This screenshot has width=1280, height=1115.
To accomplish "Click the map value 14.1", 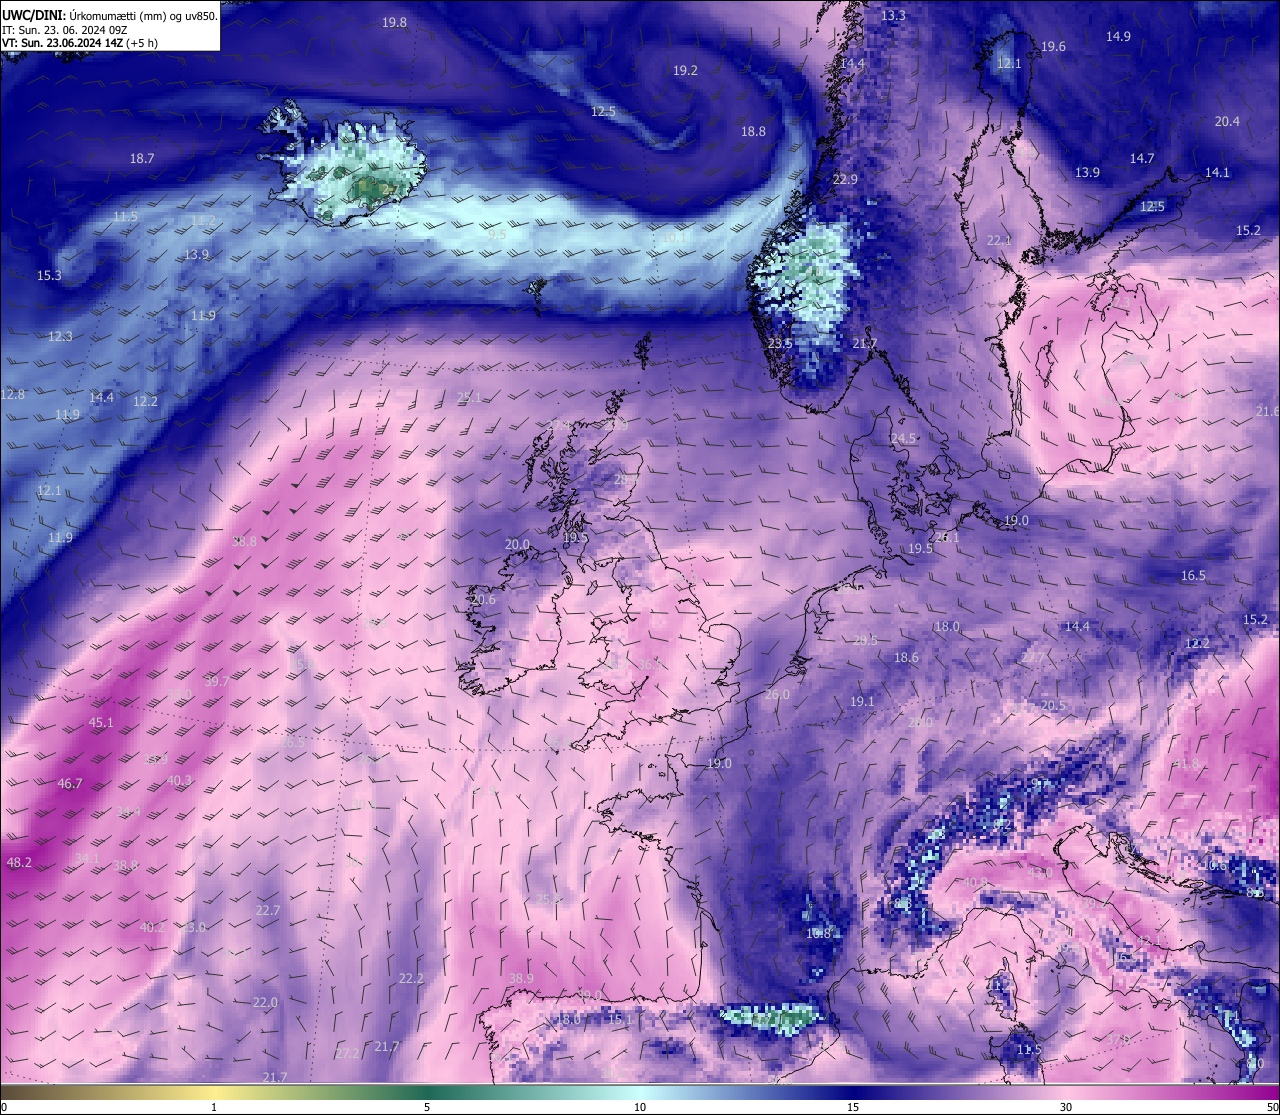I will [x=1217, y=172].
